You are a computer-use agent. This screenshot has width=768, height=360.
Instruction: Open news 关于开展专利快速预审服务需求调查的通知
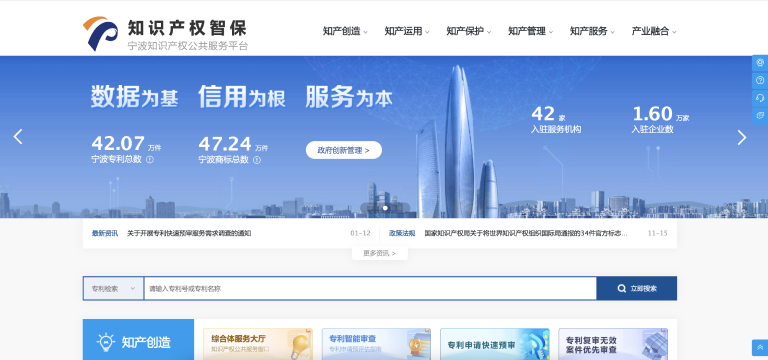point(189,233)
